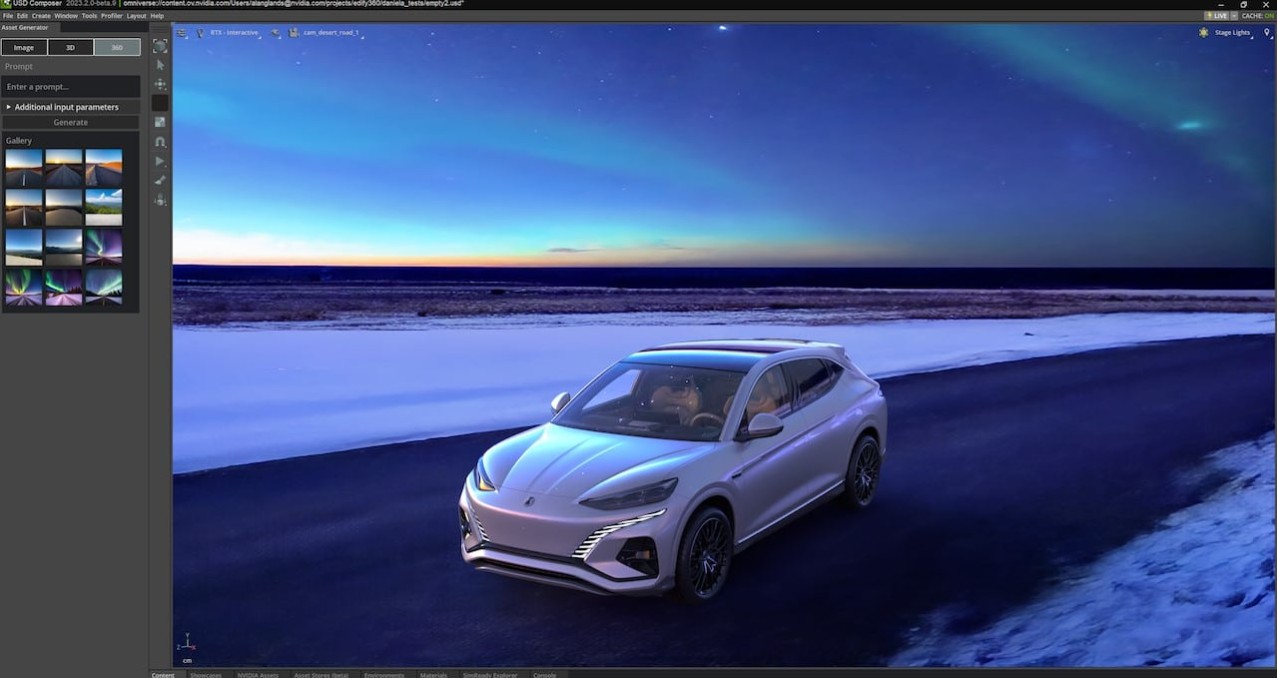Select first thumbnail in second gallery row

(24, 208)
